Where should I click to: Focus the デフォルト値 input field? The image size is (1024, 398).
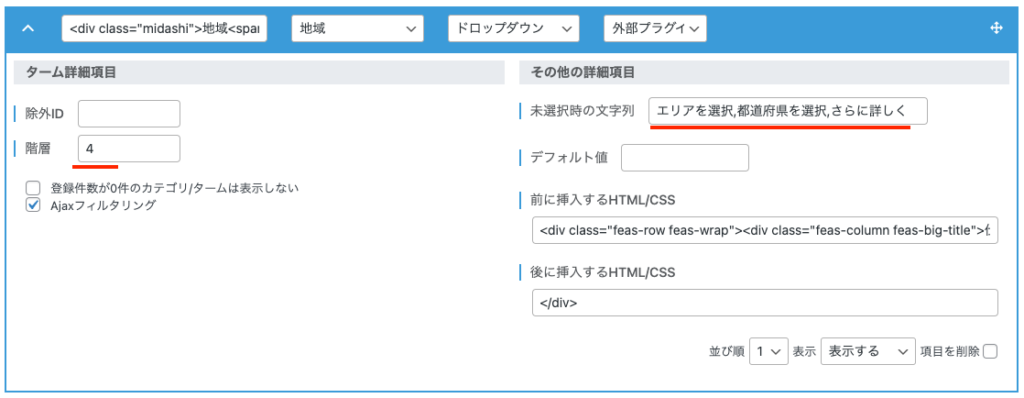click(x=684, y=158)
